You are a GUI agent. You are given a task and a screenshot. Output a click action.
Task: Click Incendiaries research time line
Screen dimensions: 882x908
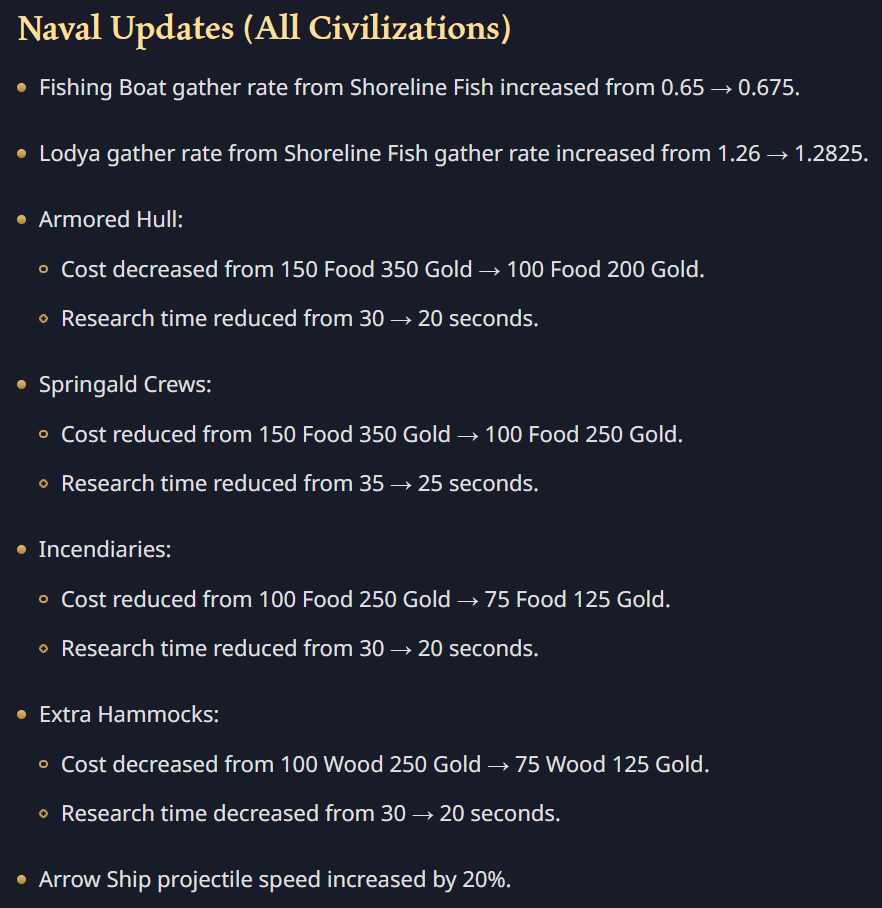(x=299, y=649)
